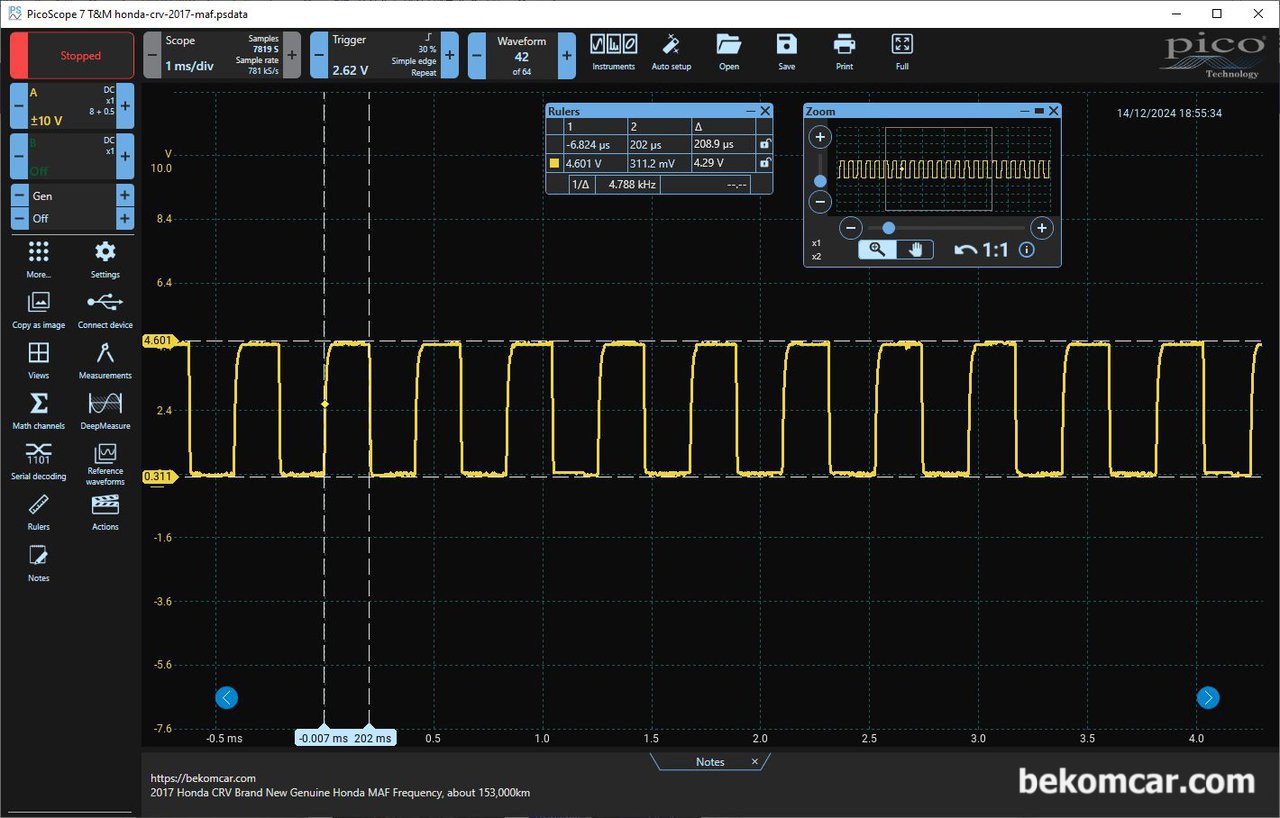Open Scope 1 ms/div settings
1280x818 pixels.
pyautogui.click(x=222, y=55)
